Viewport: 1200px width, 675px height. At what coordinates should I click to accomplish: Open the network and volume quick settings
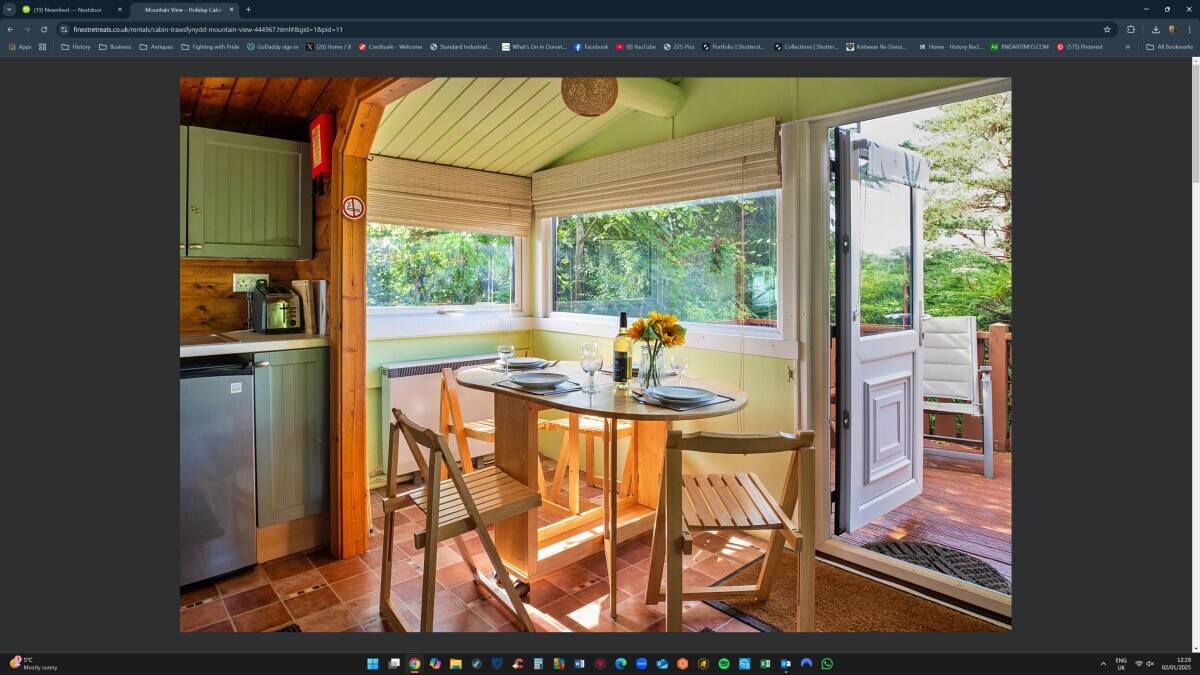tap(1145, 663)
